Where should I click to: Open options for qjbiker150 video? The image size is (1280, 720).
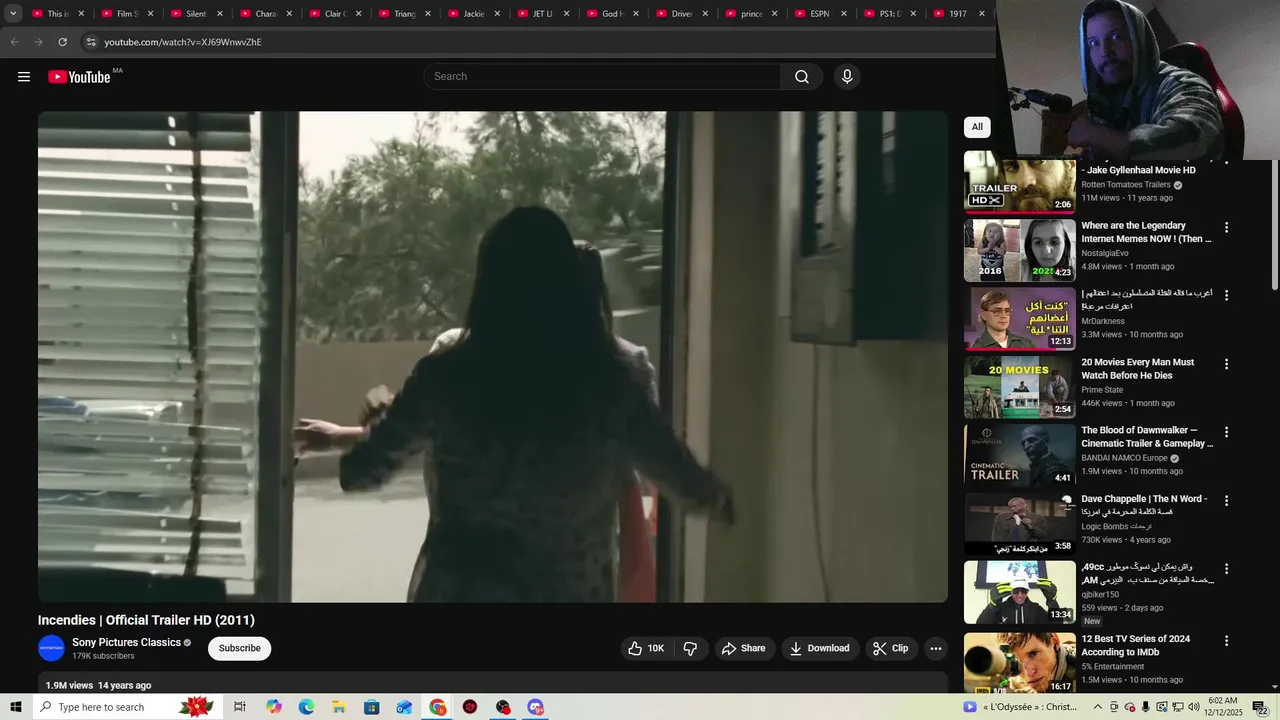[1226, 568]
